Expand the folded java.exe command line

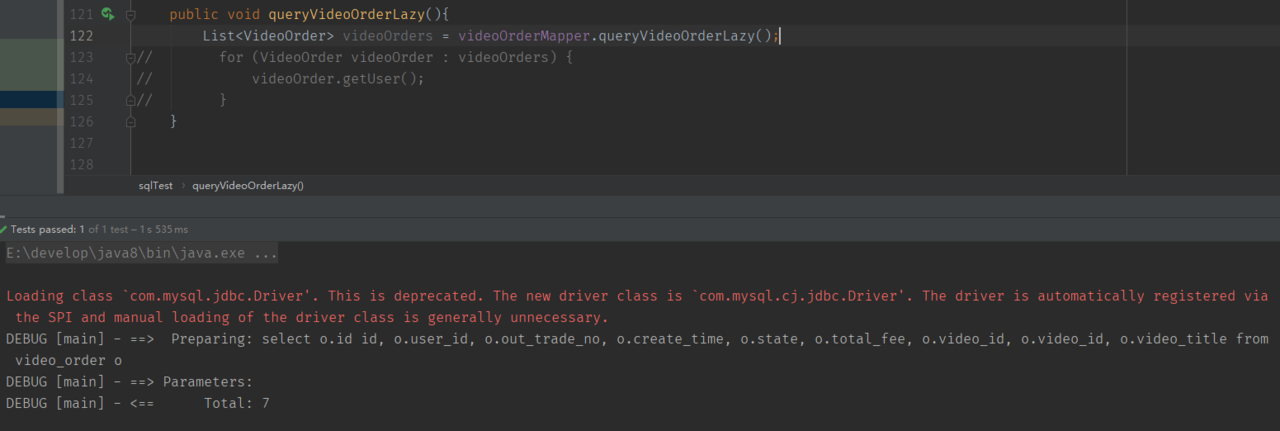coord(142,254)
